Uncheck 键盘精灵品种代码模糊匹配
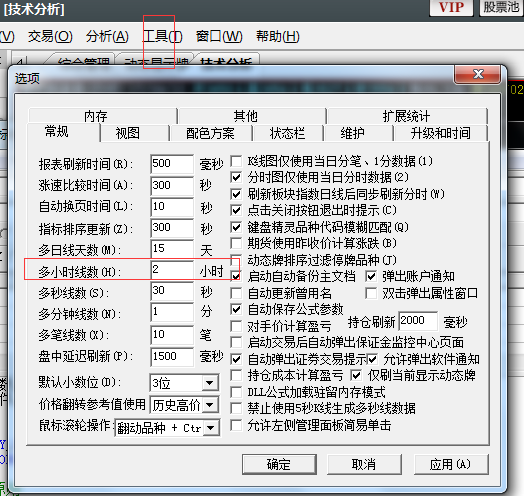Viewport: 524px width, 496px height. (x=236, y=227)
